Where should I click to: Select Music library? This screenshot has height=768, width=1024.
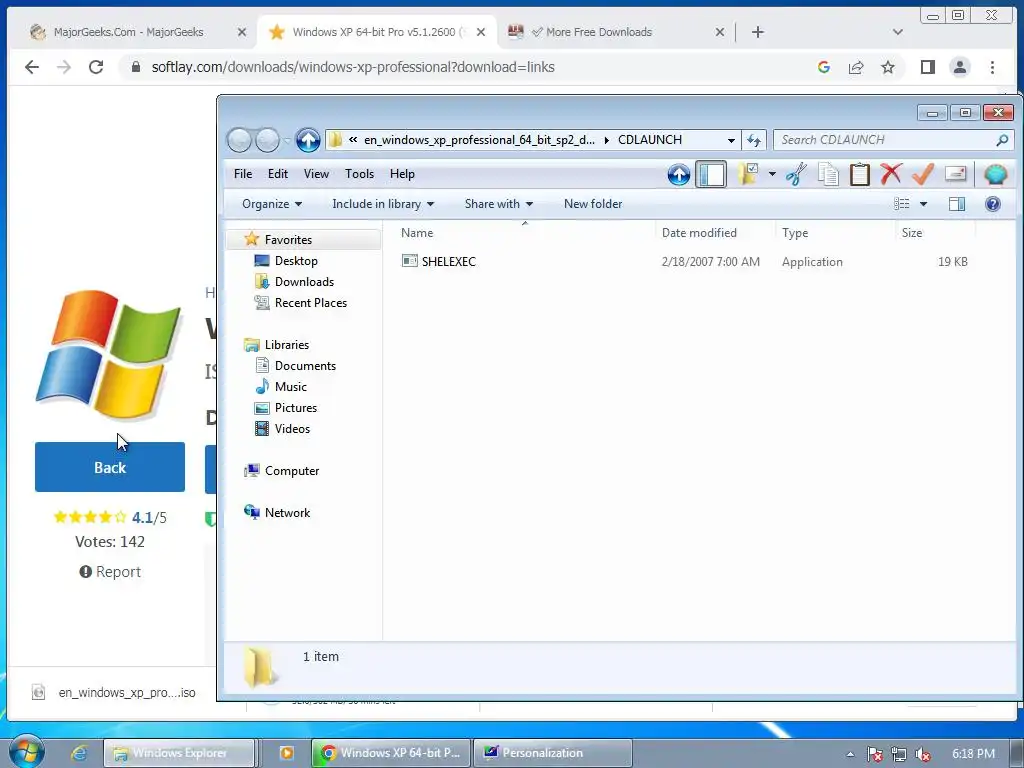coord(291,387)
